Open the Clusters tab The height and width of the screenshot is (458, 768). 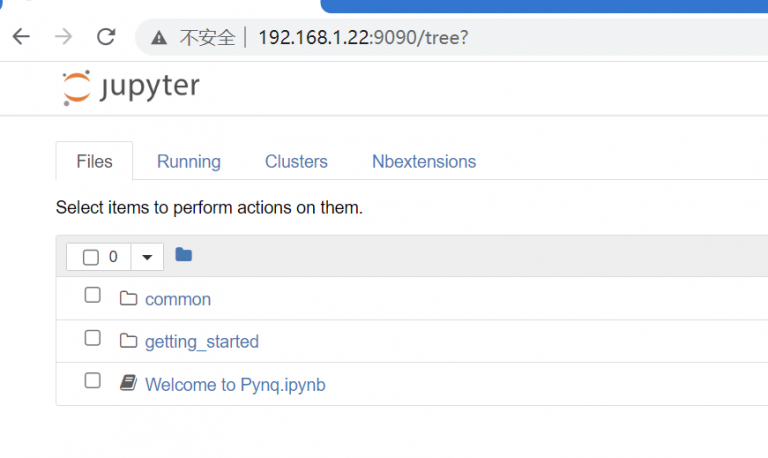tap(296, 161)
